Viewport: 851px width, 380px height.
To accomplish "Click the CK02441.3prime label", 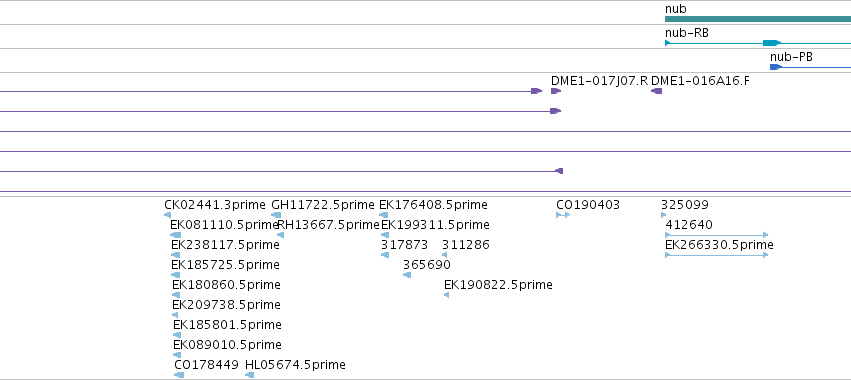I will point(215,205).
